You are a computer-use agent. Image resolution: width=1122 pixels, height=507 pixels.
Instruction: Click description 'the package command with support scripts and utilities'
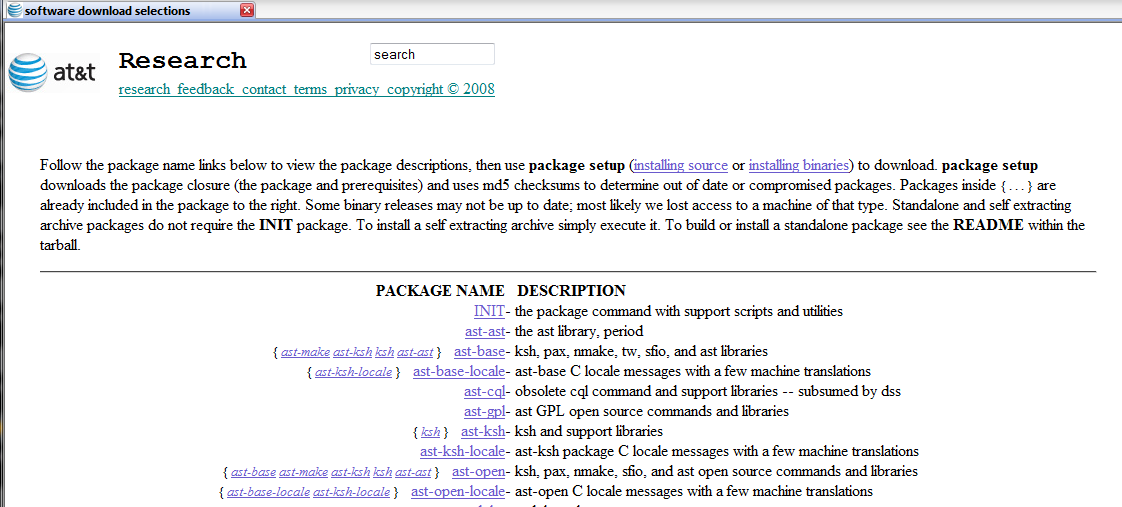pos(678,312)
